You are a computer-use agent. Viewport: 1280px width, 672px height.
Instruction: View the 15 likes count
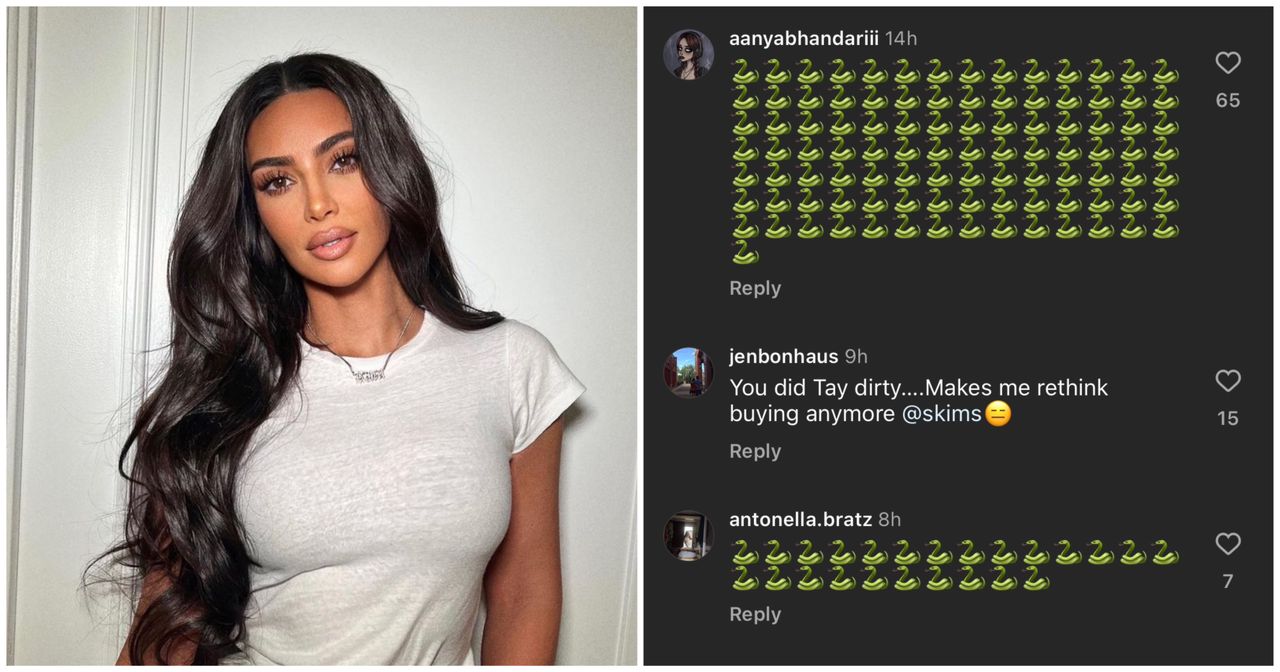click(1228, 418)
